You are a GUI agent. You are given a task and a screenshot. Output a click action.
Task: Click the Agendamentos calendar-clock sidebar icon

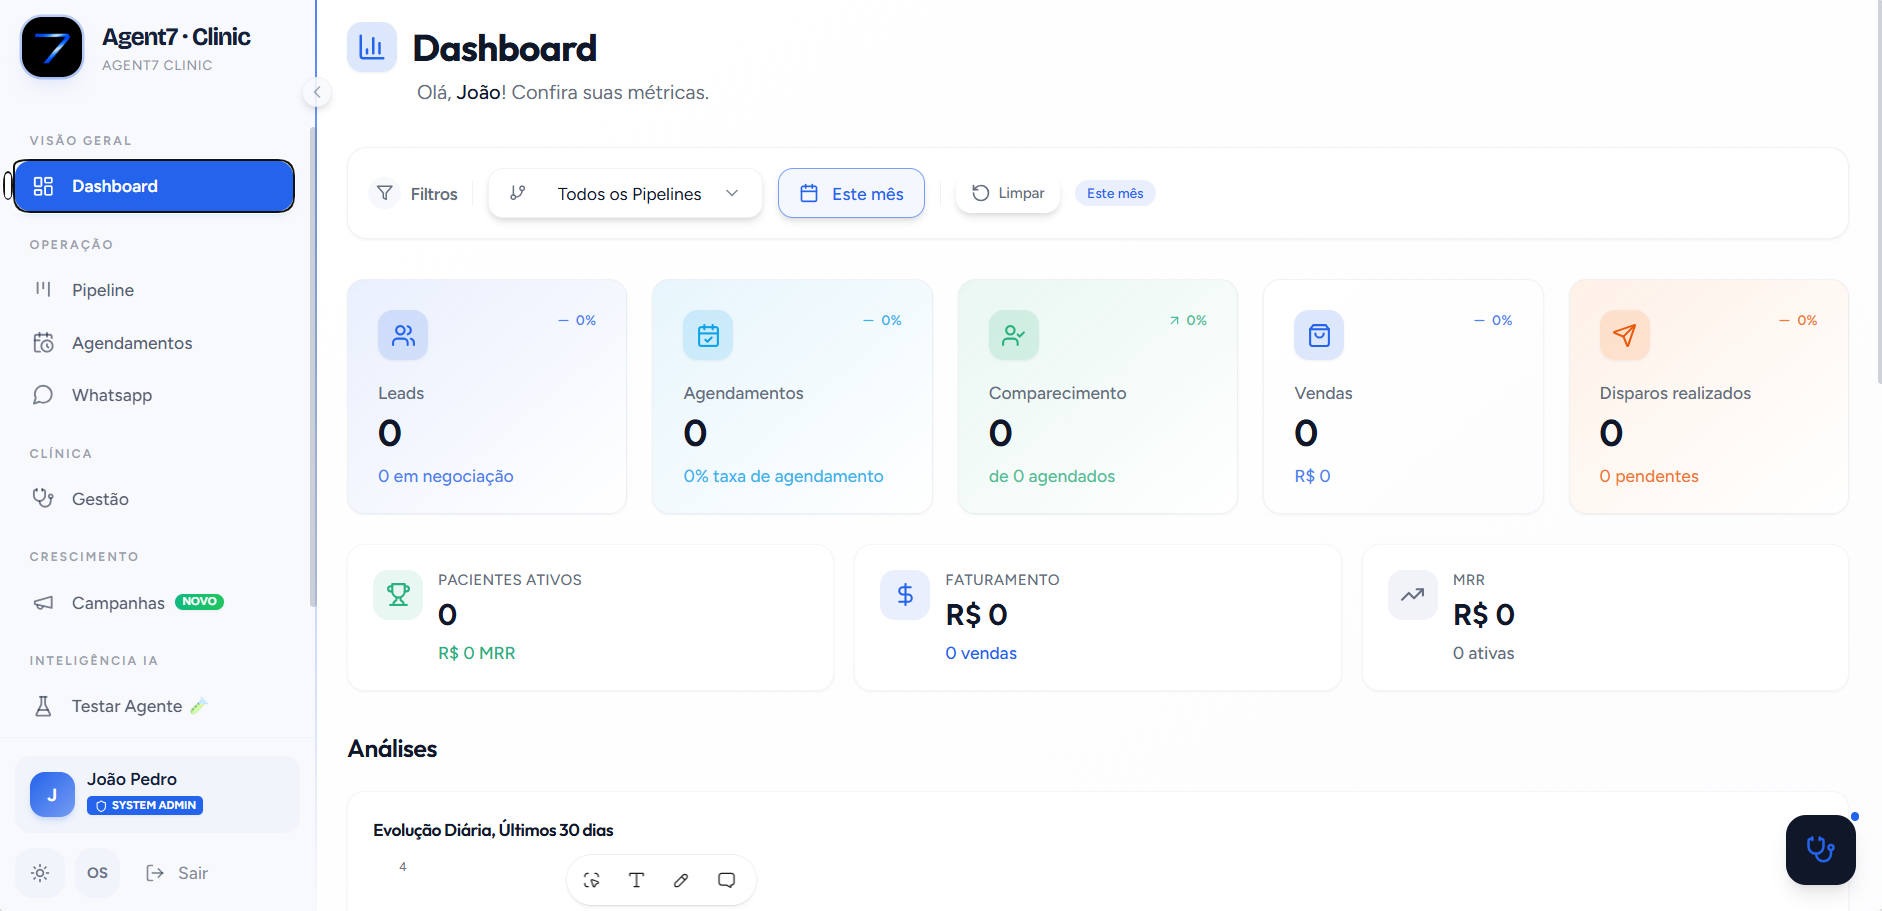pyautogui.click(x=43, y=343)
